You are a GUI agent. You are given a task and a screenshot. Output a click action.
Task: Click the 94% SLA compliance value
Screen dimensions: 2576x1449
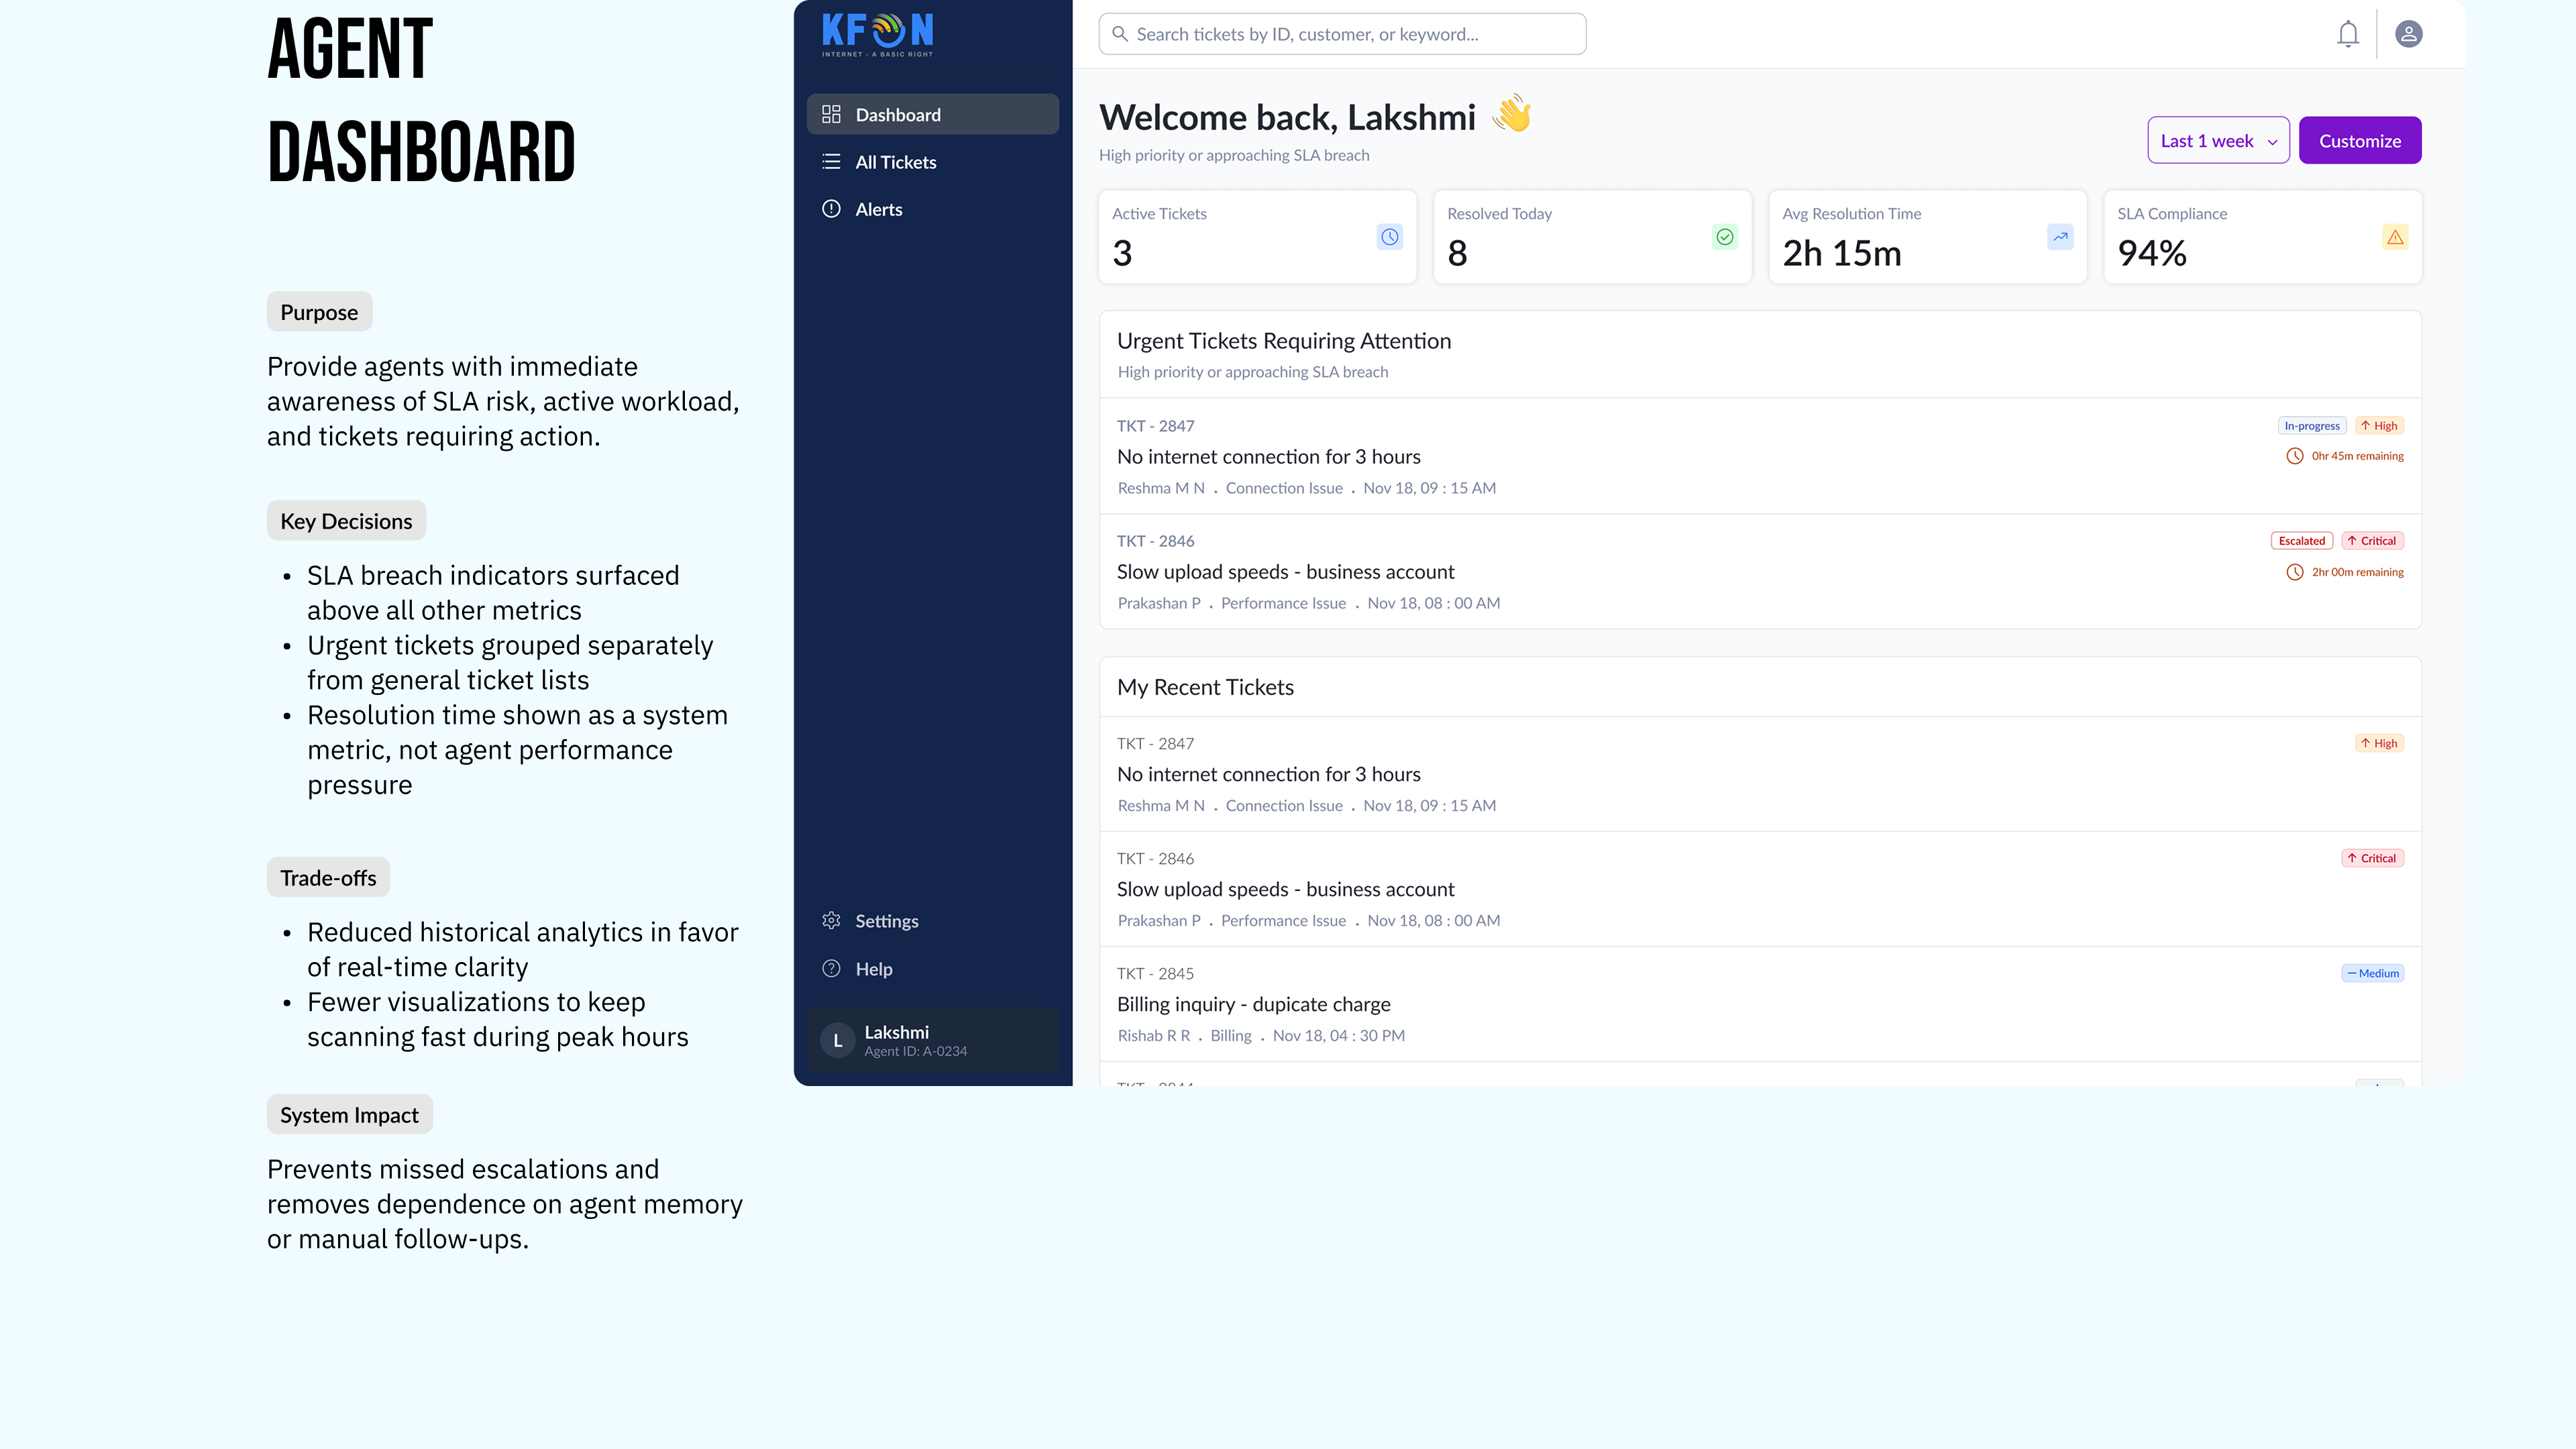[x=2152, y=253]
